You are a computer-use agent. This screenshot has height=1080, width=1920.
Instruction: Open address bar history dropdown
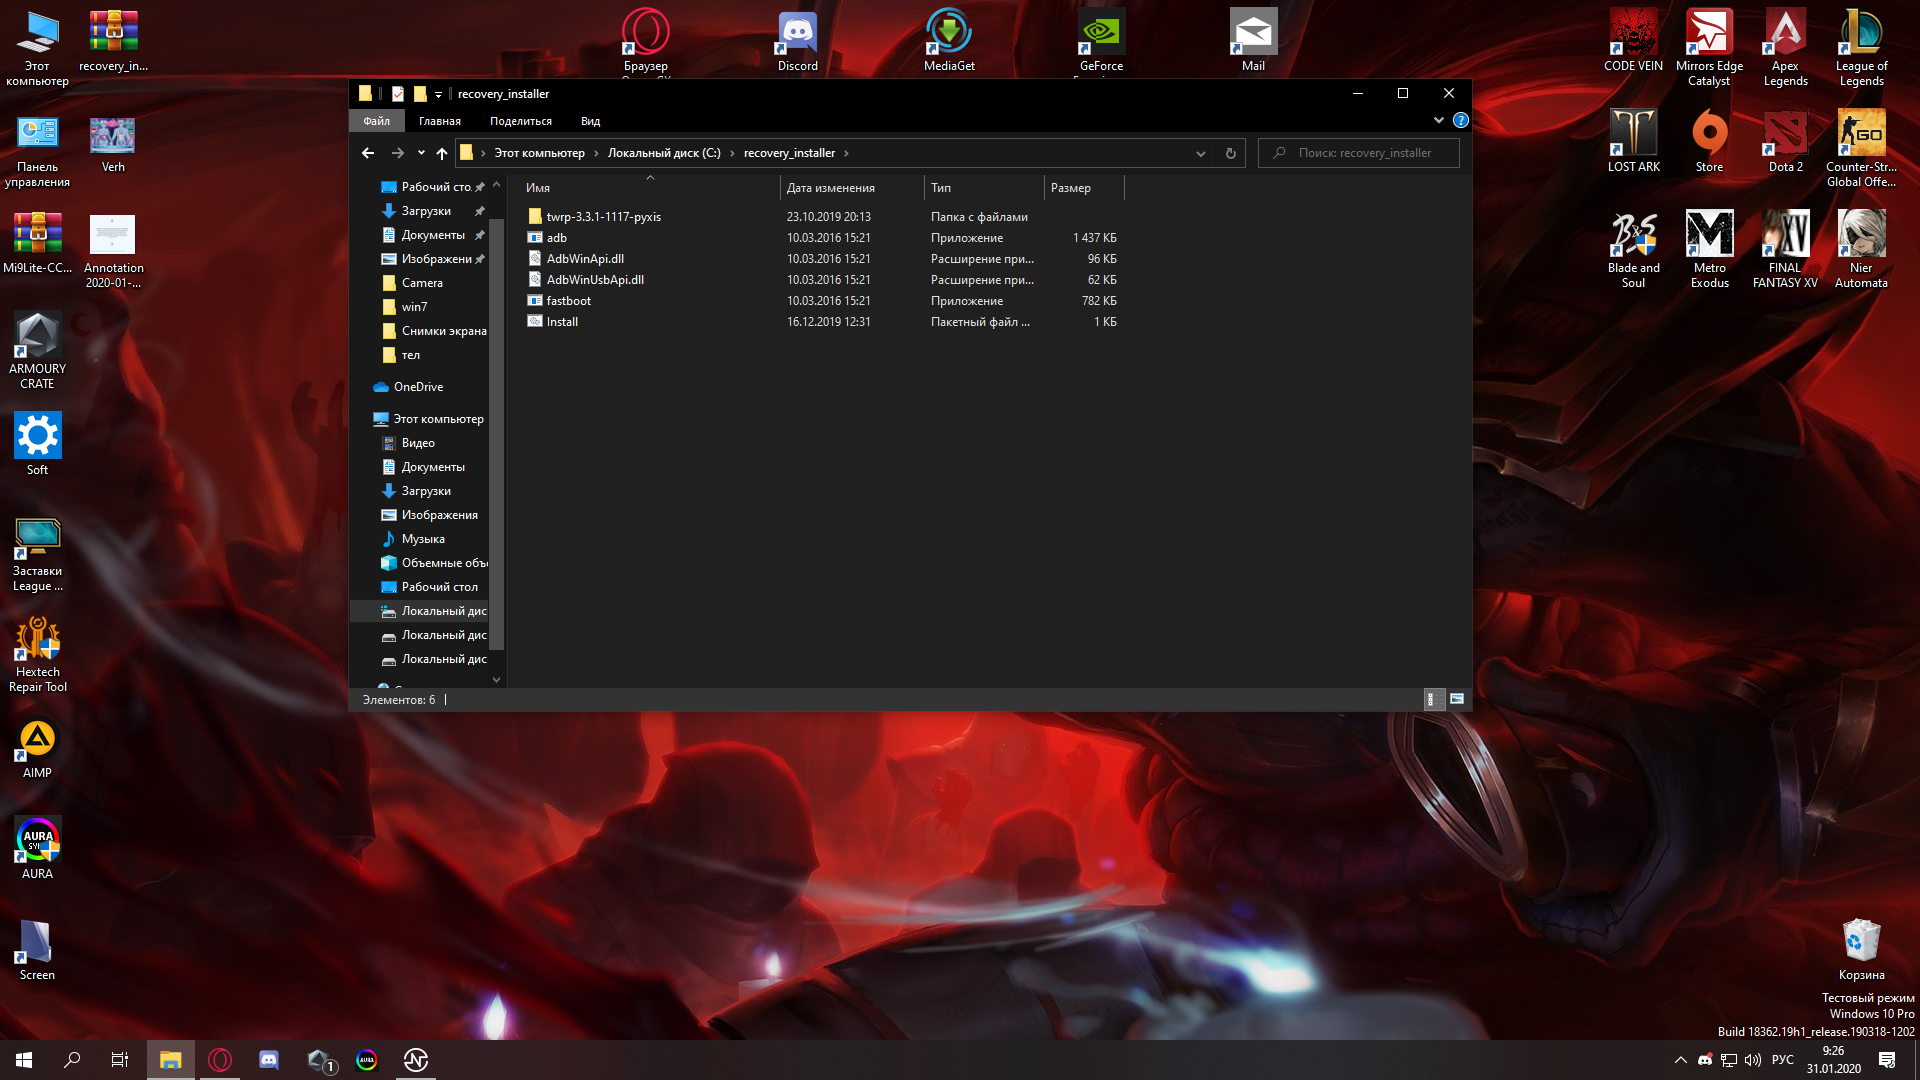pos(1200,153)
